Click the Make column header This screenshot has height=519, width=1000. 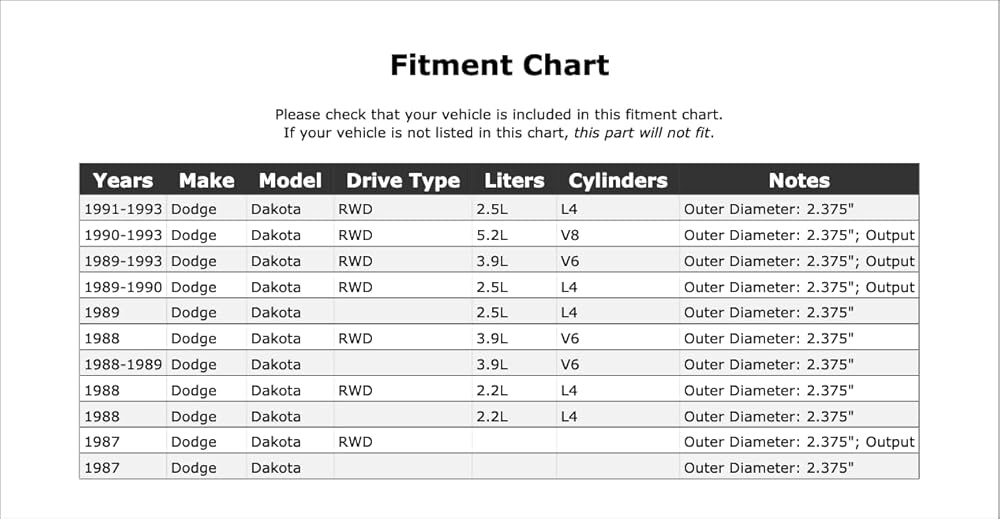pos(206,180)
